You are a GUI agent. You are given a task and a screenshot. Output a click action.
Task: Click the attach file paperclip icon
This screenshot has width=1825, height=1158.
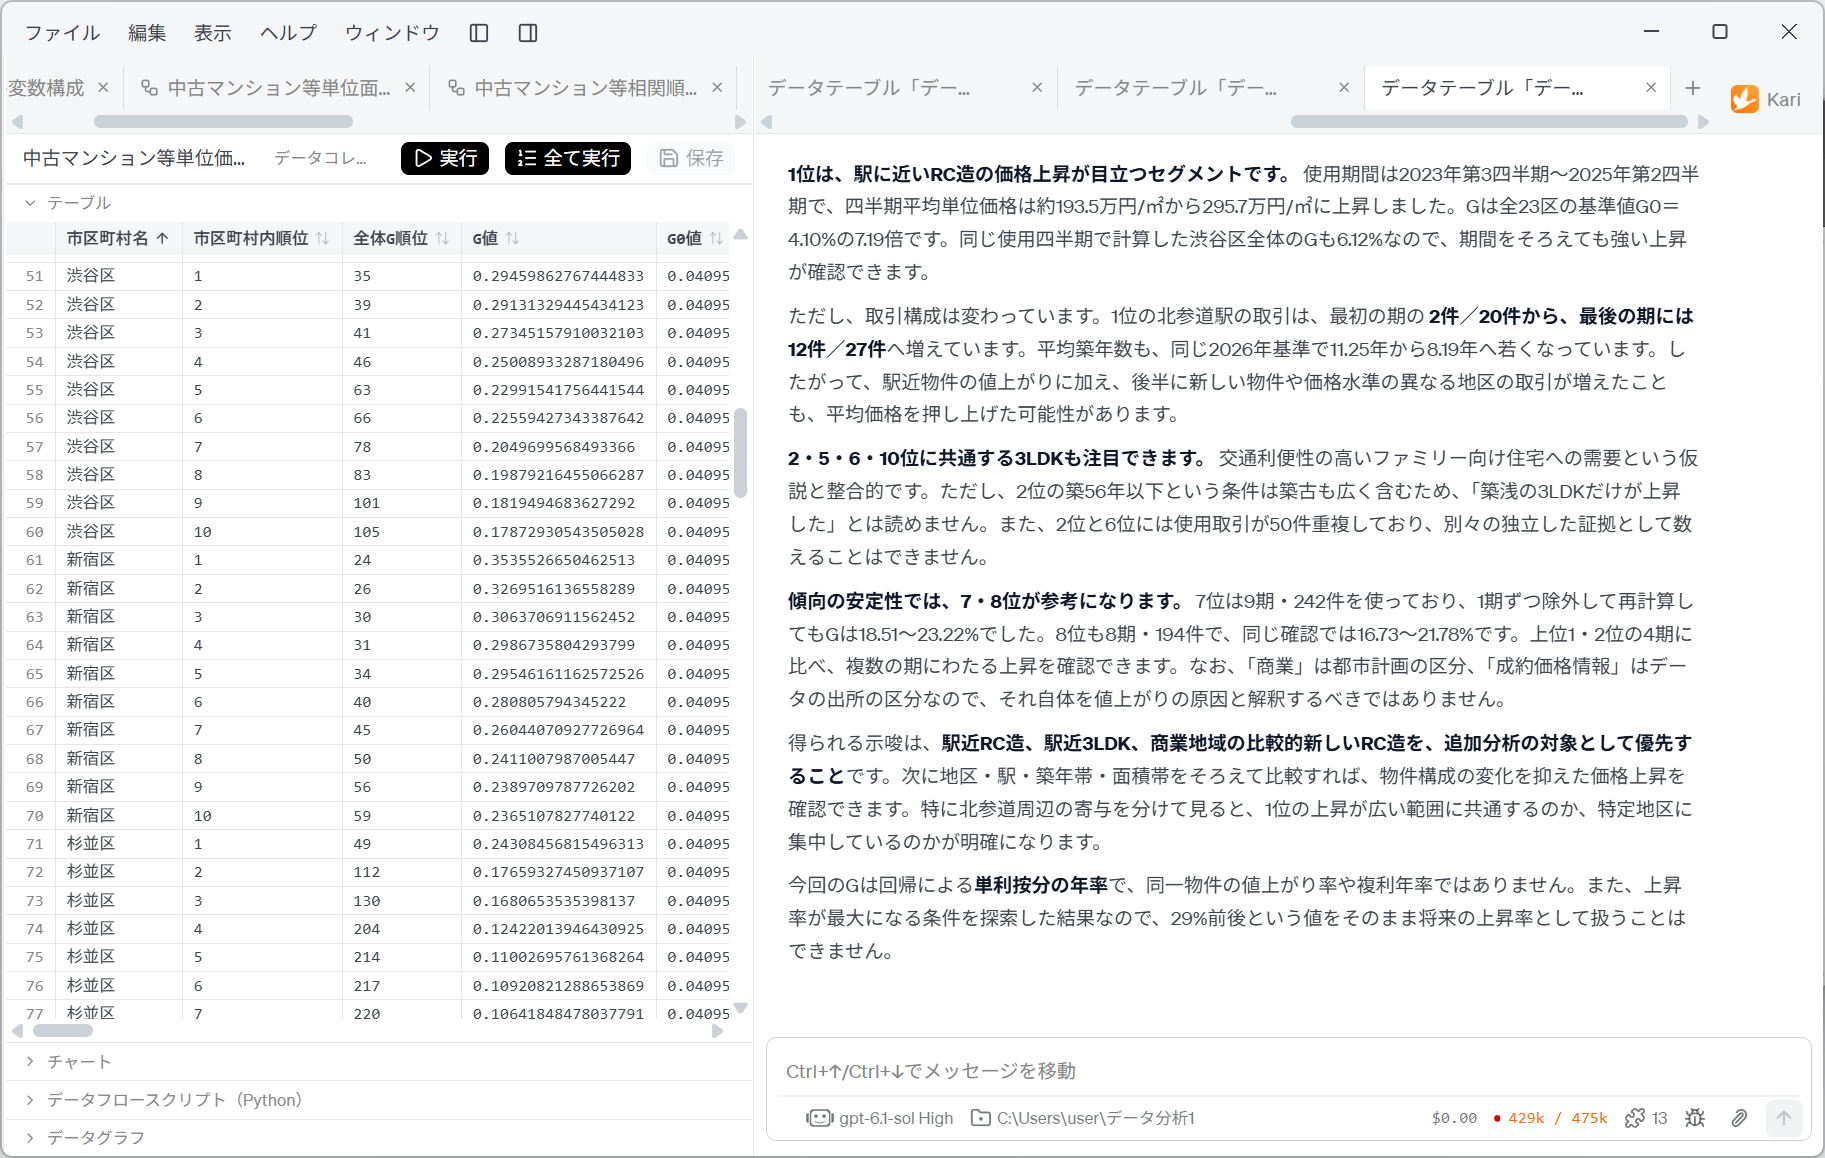pos(1739,1118)
